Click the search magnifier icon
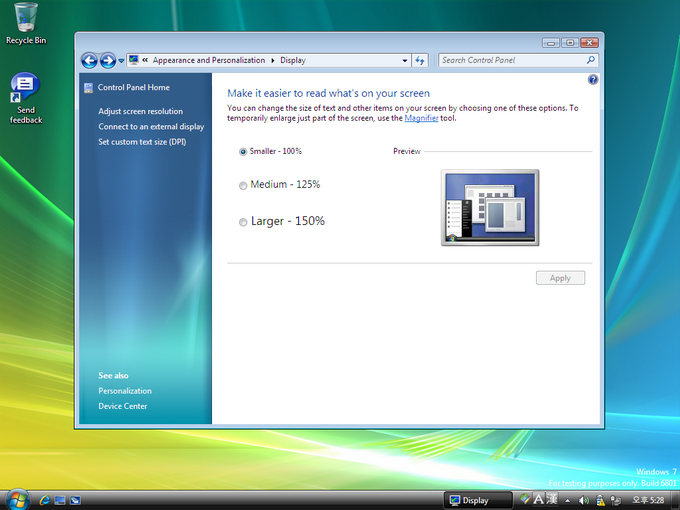Image resolution: width=680 pixels, height=510 pixels. [x=591, y=60]
